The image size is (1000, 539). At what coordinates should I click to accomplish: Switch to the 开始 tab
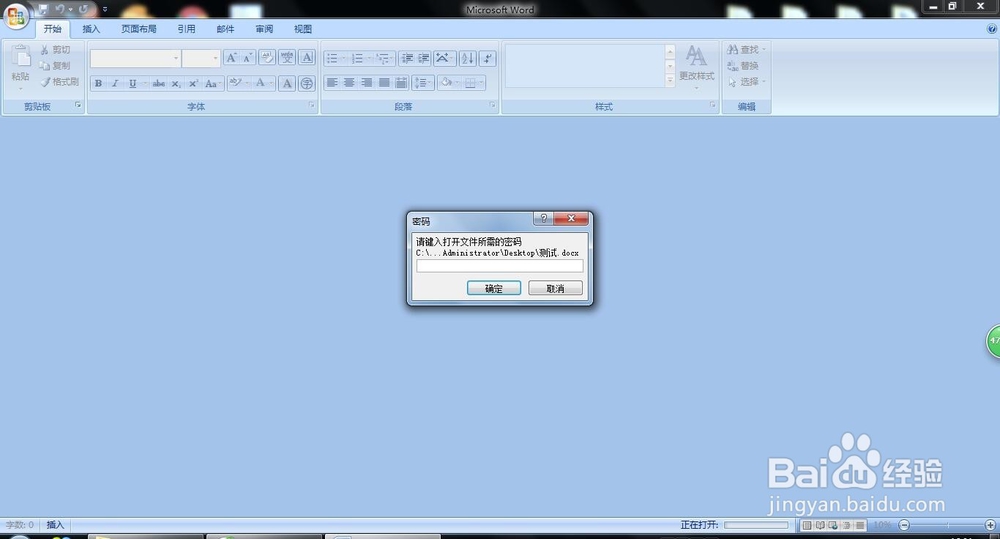pos(52,29)
